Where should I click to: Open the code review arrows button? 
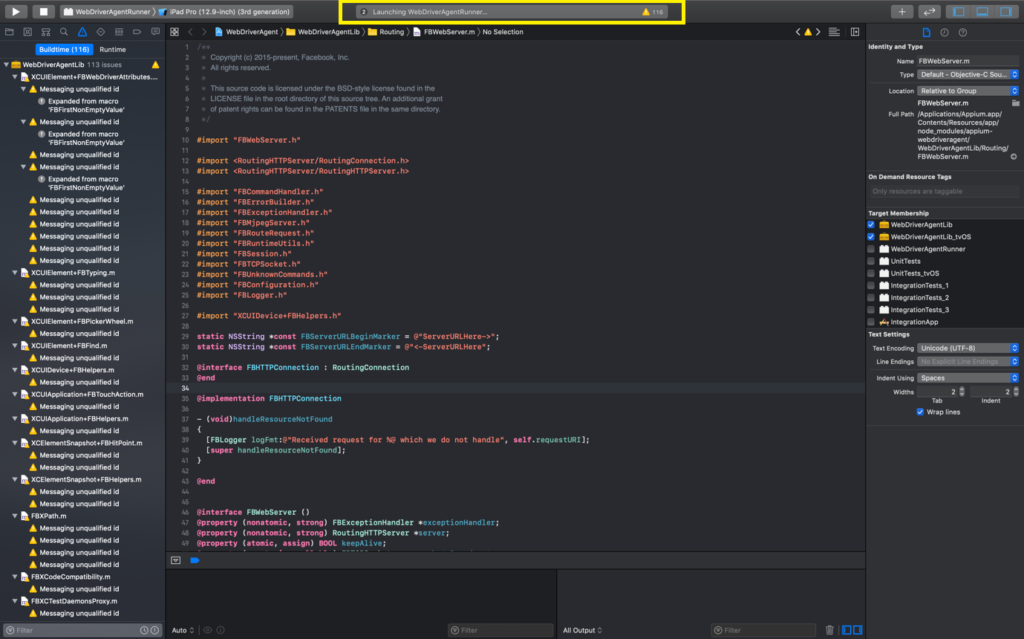929,12
